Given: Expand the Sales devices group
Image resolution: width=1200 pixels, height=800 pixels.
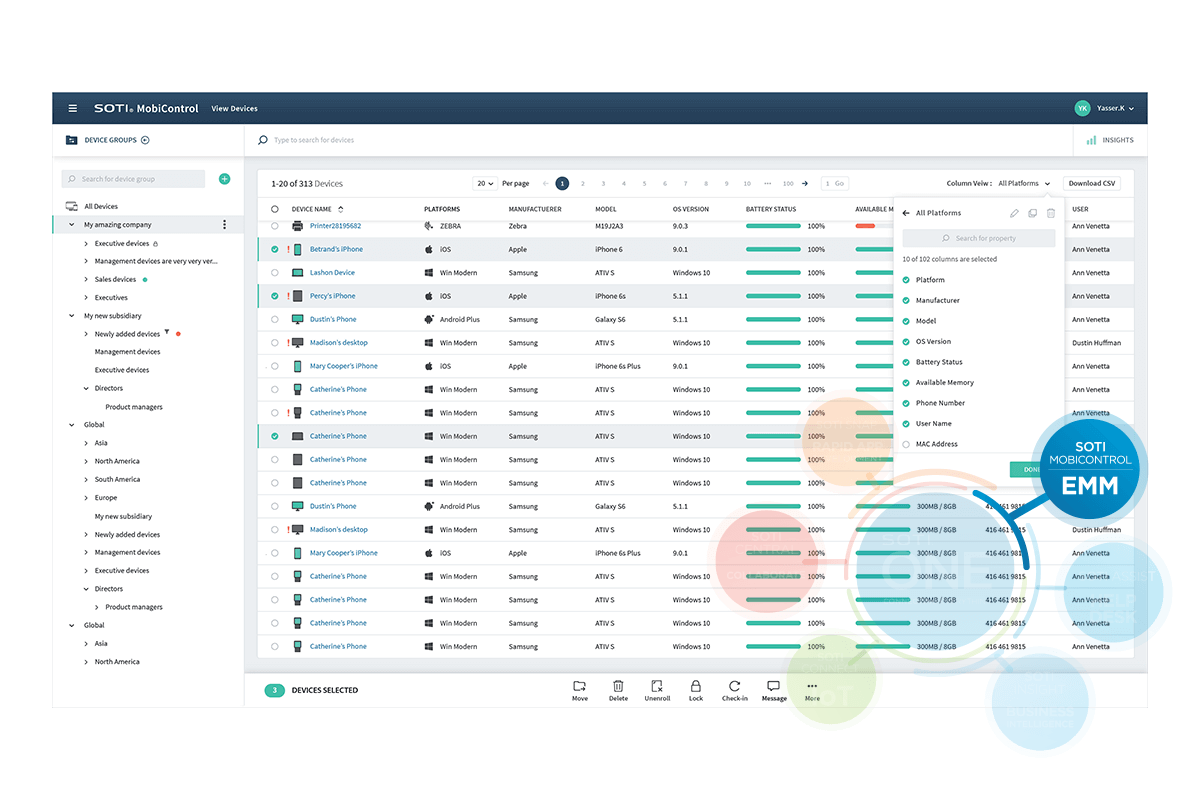Looking at the screenshot, I should (x=86, y=280).
